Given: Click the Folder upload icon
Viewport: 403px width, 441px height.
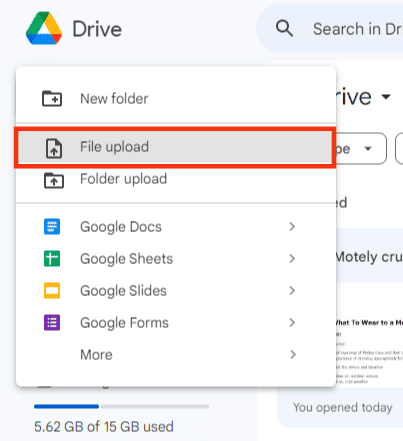Looking at the screenshot, I should 54,180.
